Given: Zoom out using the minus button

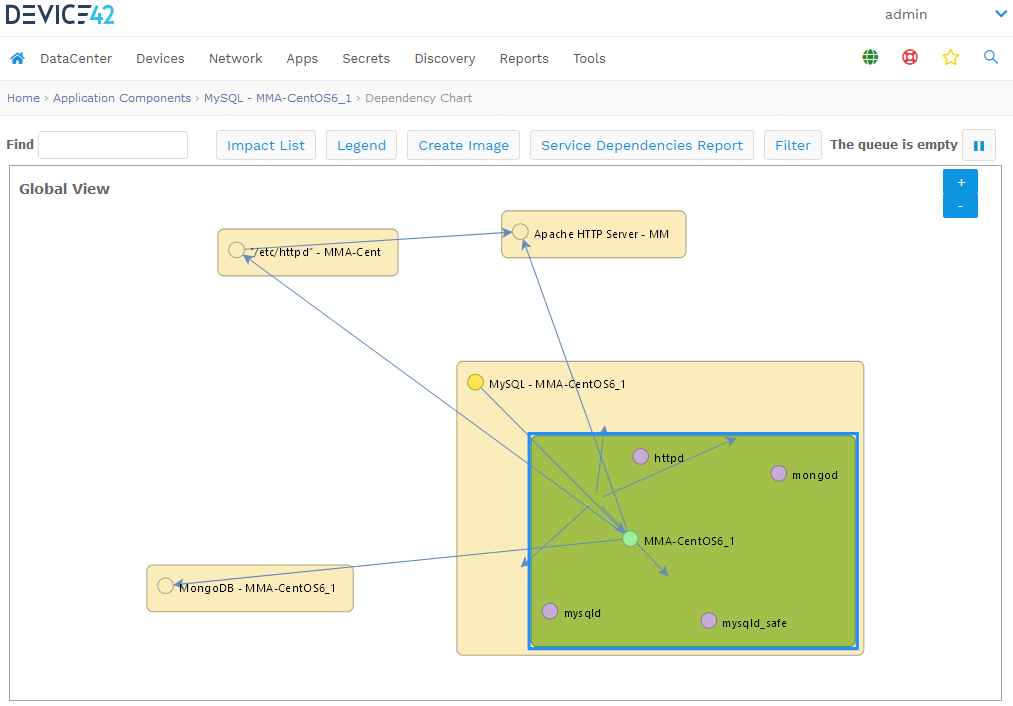Looking at the screenshot, I should [x=961, y=206].
